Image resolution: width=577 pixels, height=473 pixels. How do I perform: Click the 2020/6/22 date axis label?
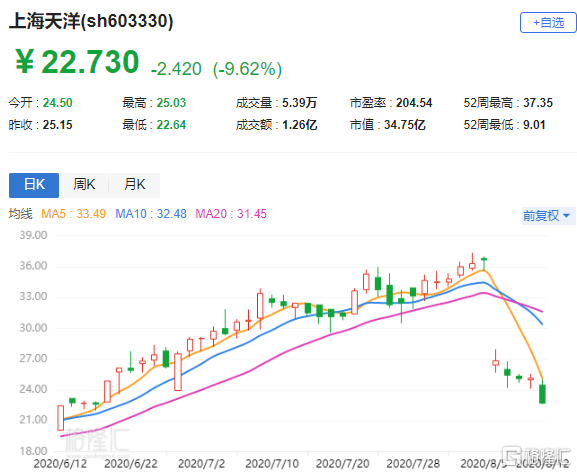click(x=131, y=464)
